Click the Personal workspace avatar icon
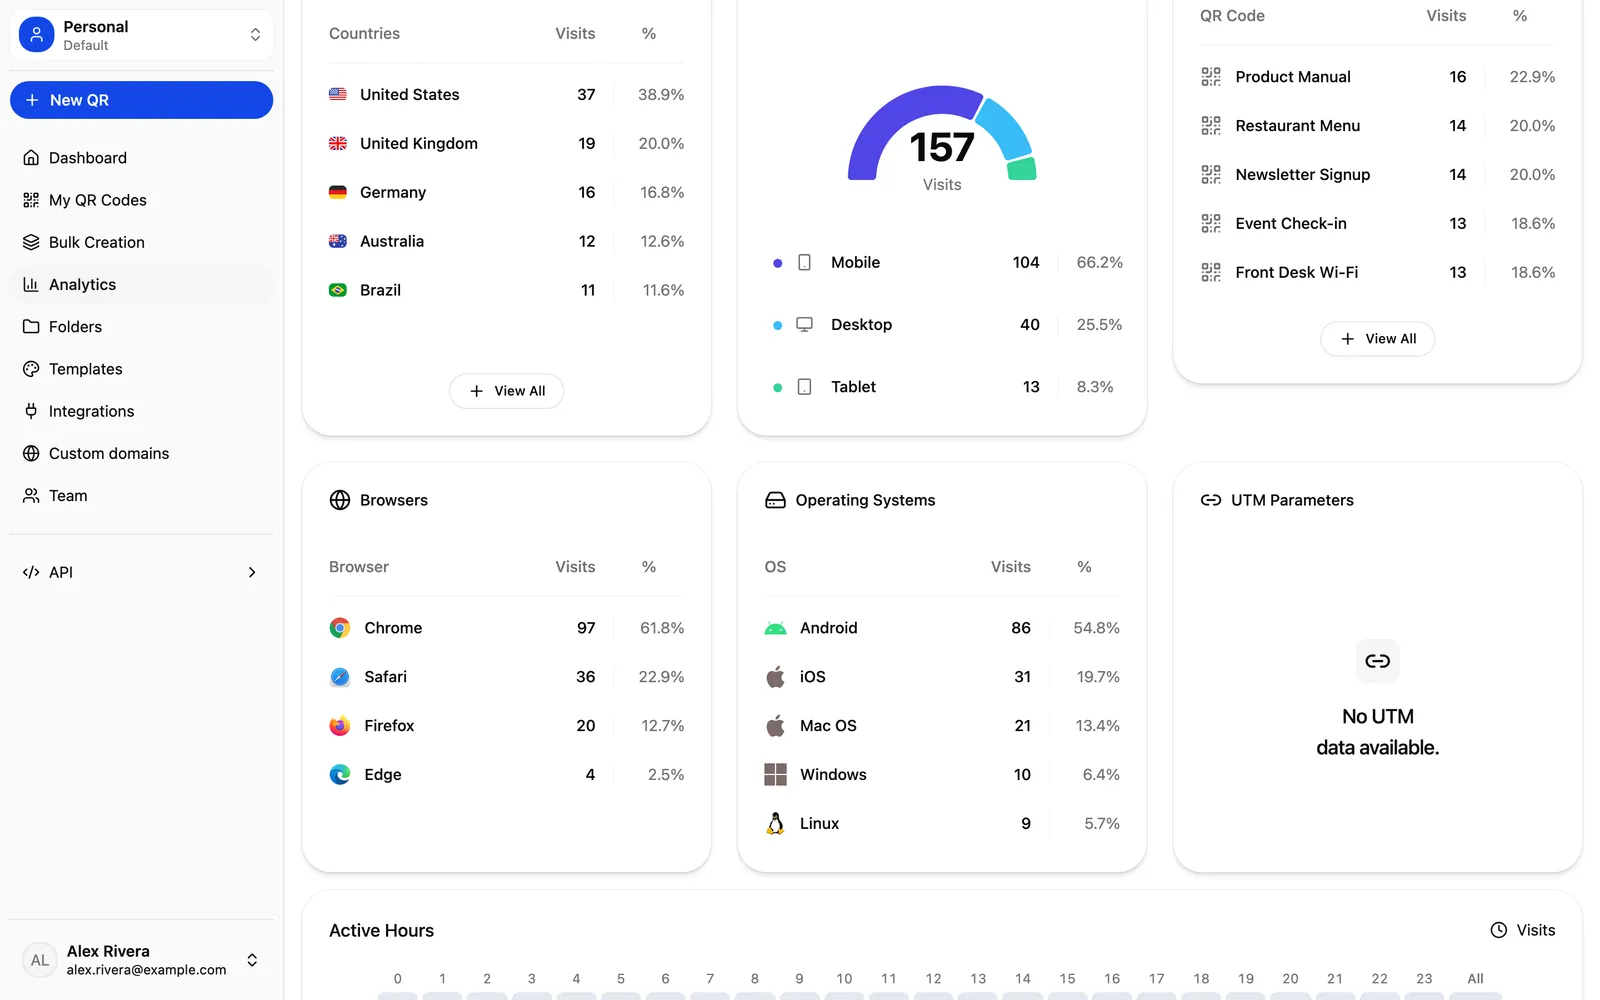 [x=37, y=35]
